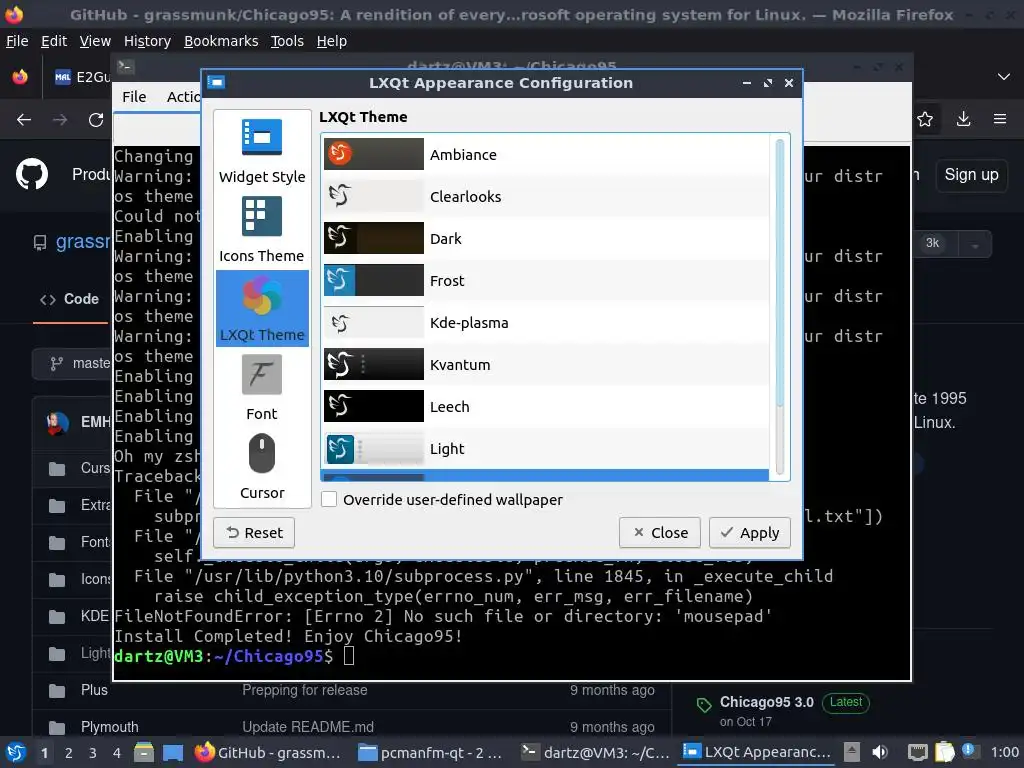
Task: Open the Plymouth folder in repository
Action: [x=110, y=727]
